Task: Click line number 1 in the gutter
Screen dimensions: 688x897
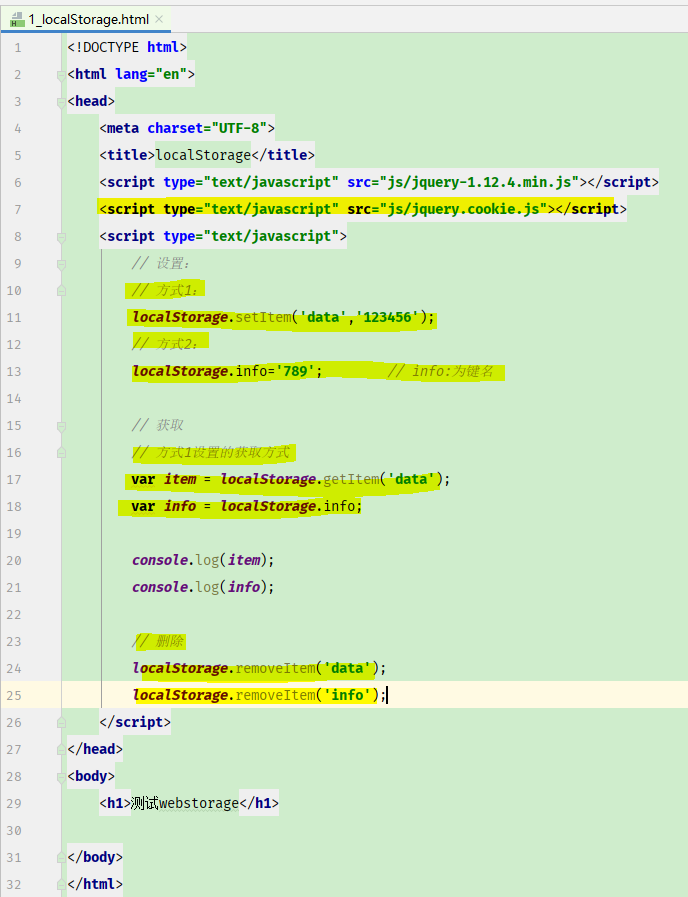Action: point(18,47)
